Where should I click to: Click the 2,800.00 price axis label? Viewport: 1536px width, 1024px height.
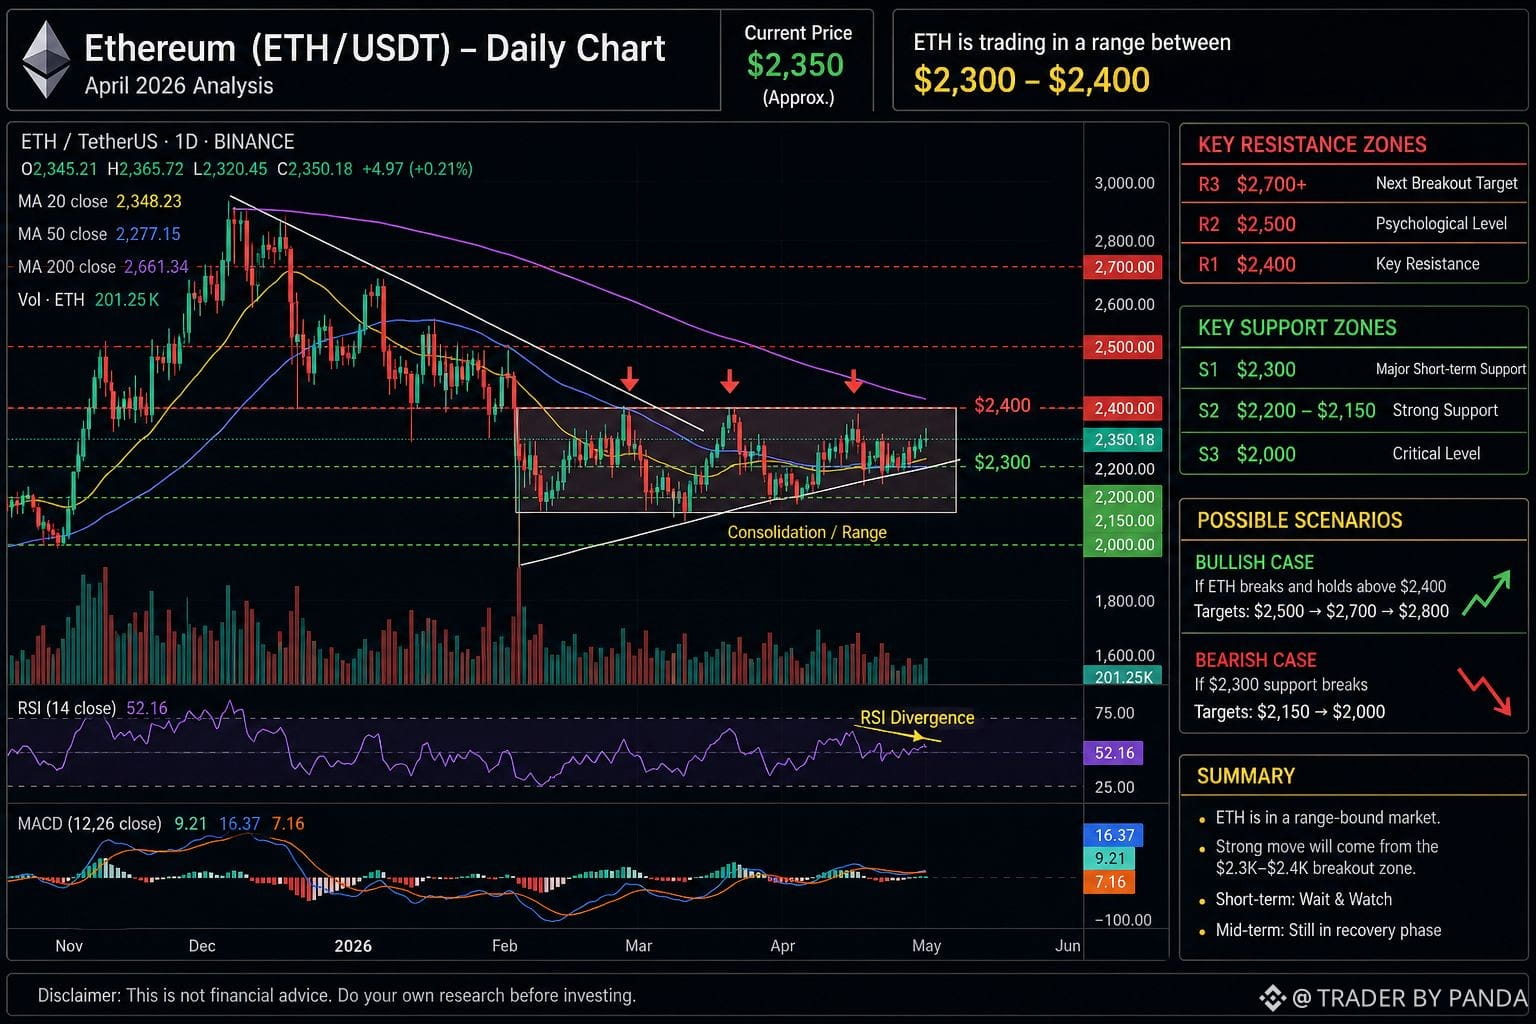[1124, 241]
